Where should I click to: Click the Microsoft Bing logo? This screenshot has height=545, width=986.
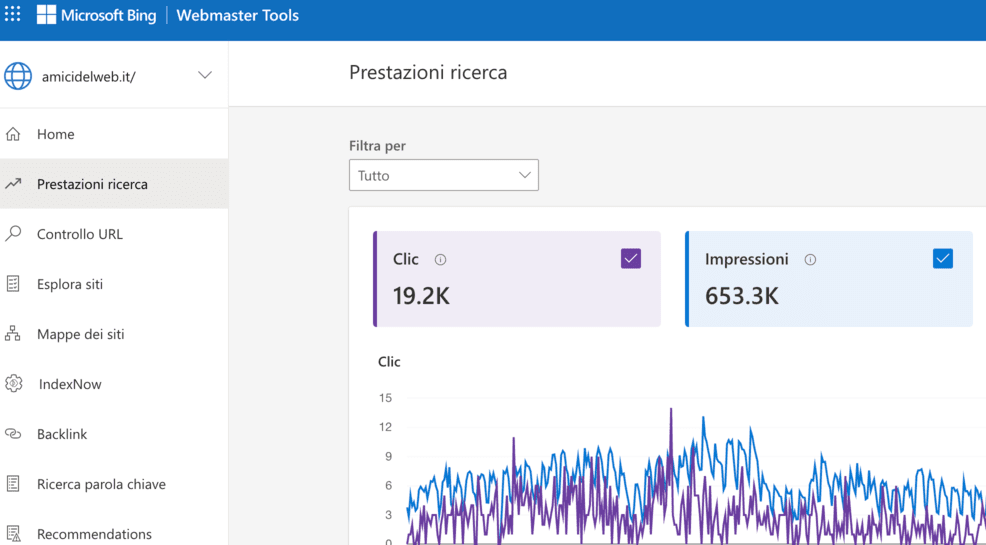coord(46,15)
